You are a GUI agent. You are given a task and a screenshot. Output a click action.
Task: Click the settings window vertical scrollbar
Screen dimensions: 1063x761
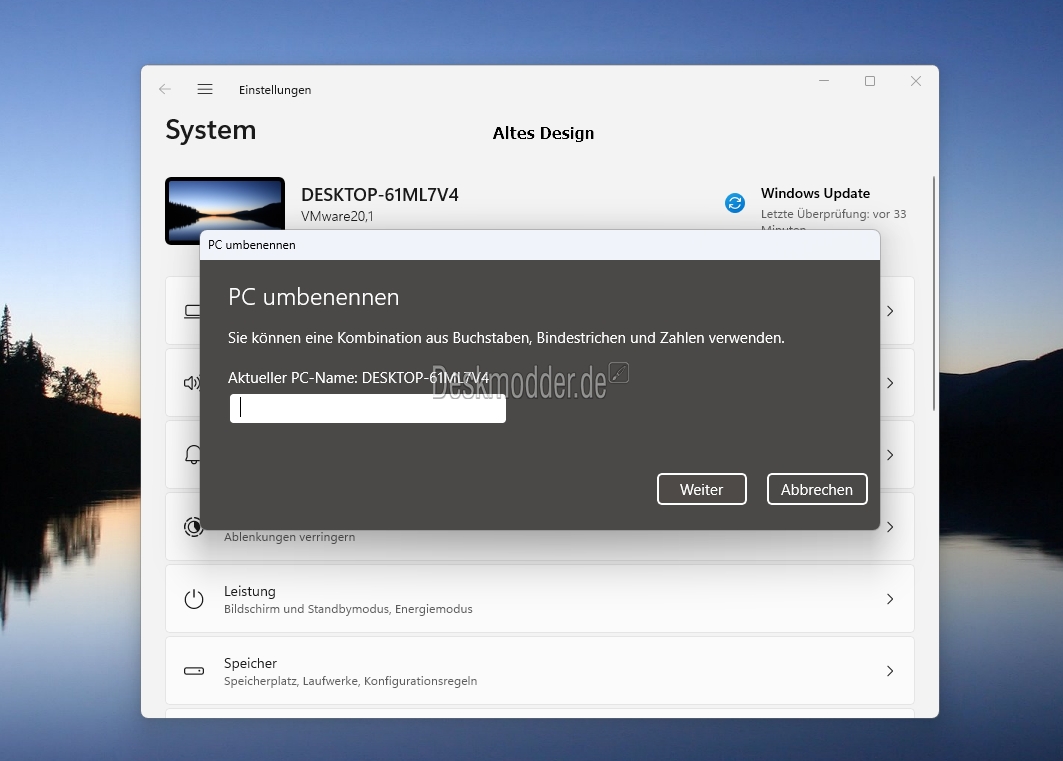tap(934, 293)
